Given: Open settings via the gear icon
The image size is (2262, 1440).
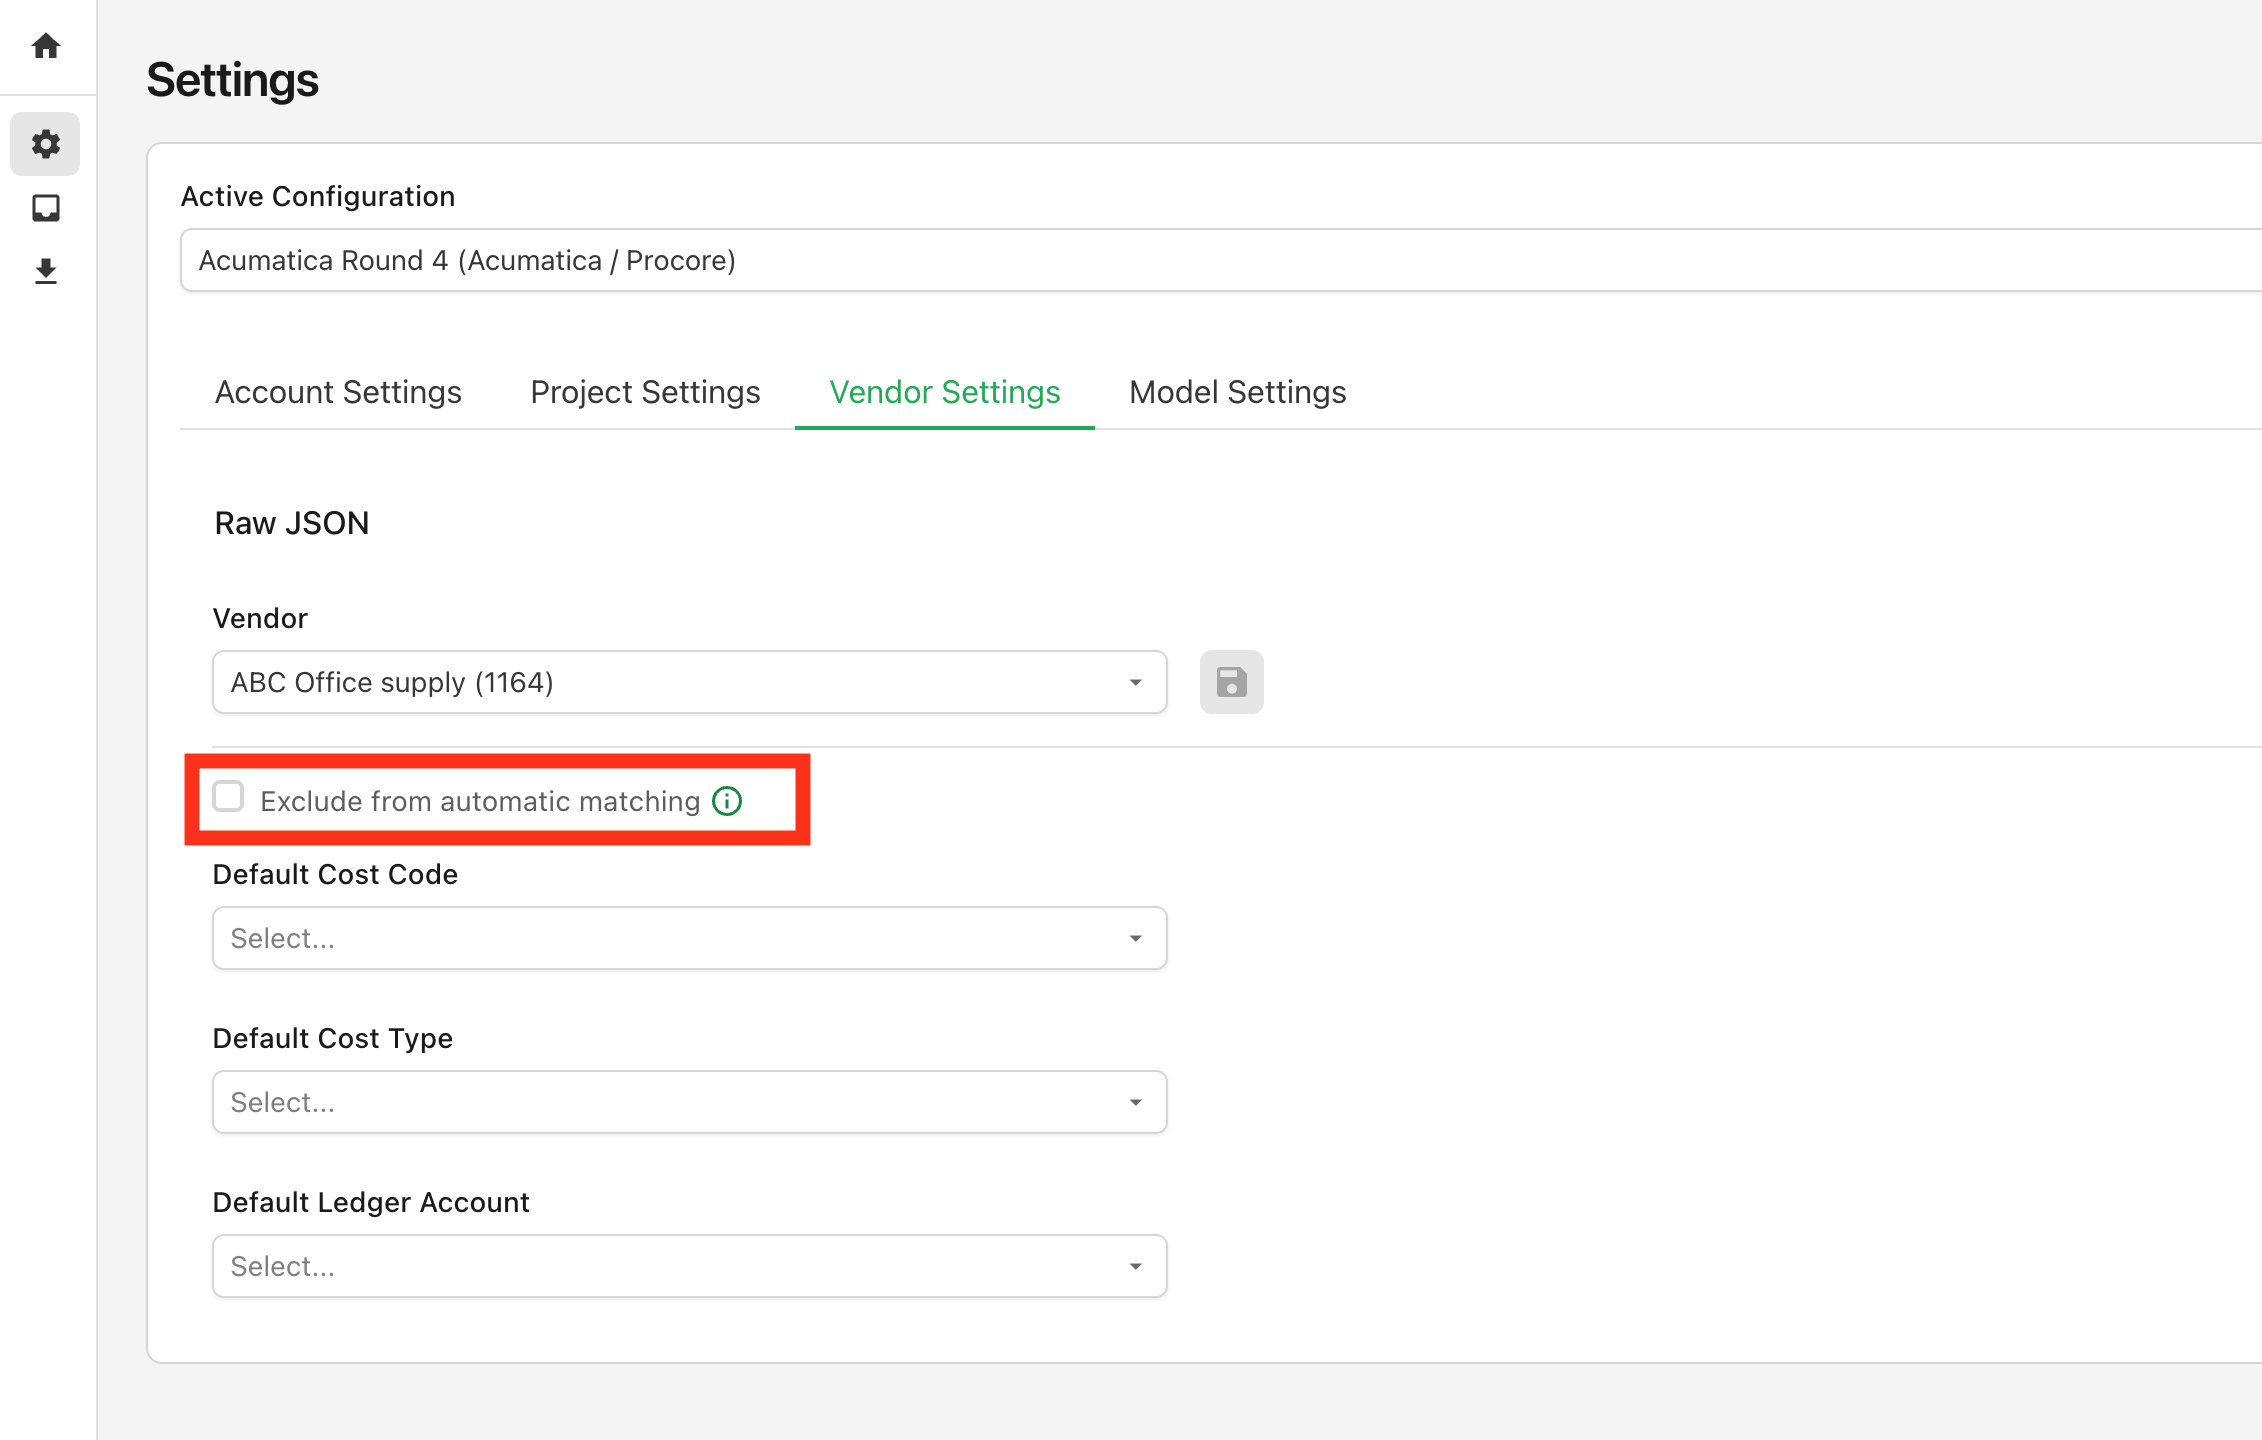Looking at the screenshot, I should coord(46,144).
